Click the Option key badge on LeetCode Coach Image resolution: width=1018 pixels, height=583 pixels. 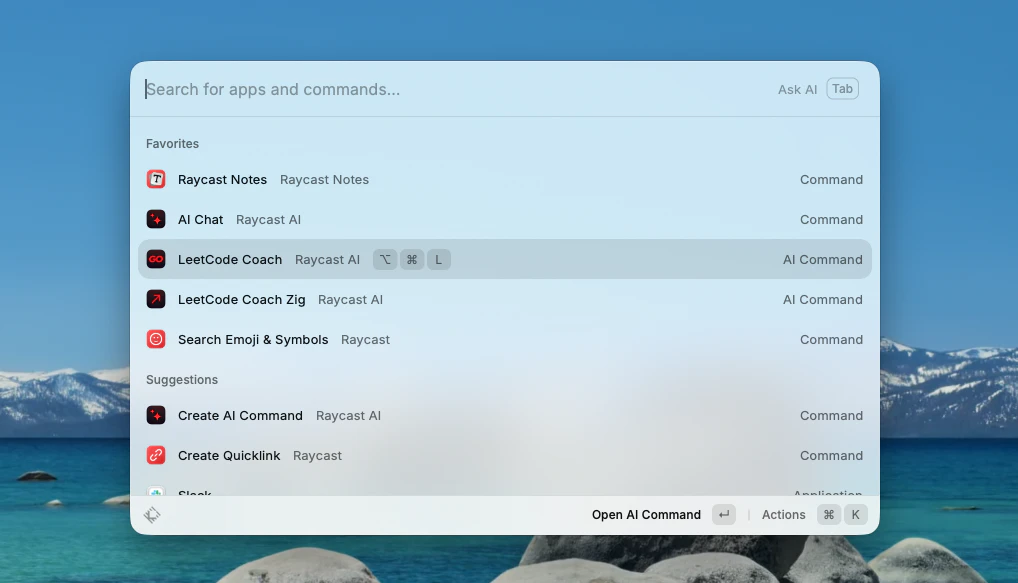pyautogui.click(x=385, y=260)
